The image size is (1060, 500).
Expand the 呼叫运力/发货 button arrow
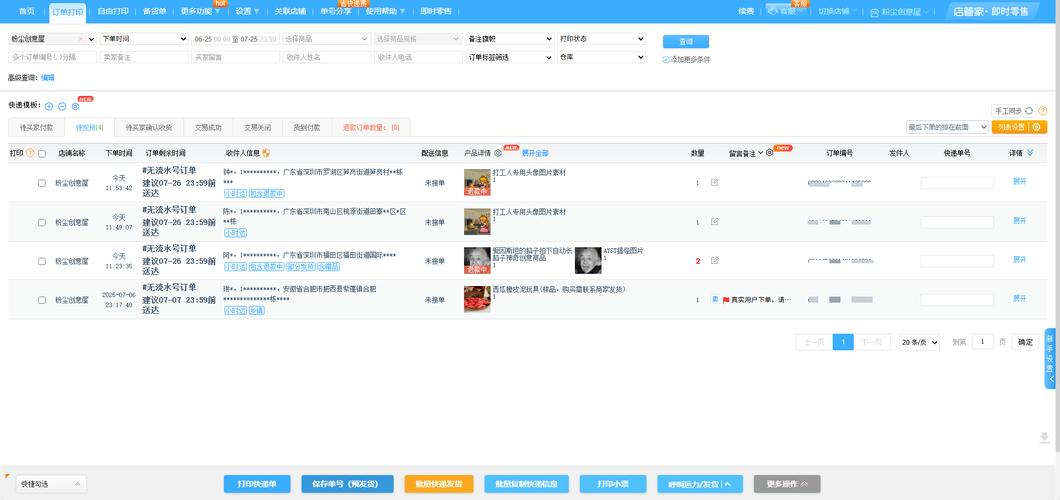click(x=729, y=484)
